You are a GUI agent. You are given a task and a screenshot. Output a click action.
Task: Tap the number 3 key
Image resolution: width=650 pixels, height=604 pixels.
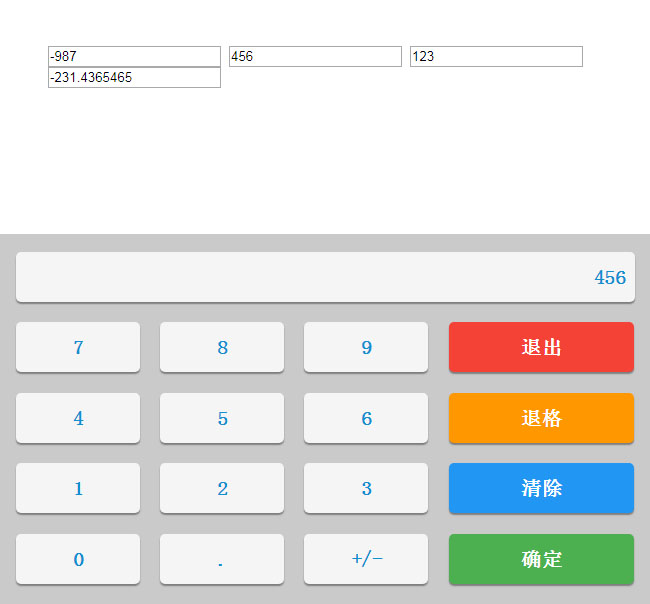366,488
